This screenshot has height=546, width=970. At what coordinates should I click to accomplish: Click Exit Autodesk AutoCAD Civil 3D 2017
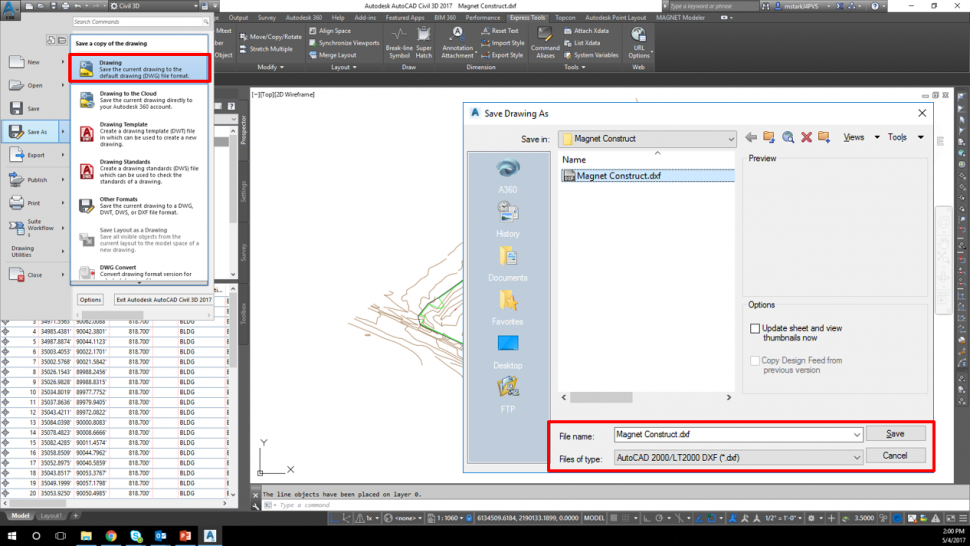[x=164, y=299]
